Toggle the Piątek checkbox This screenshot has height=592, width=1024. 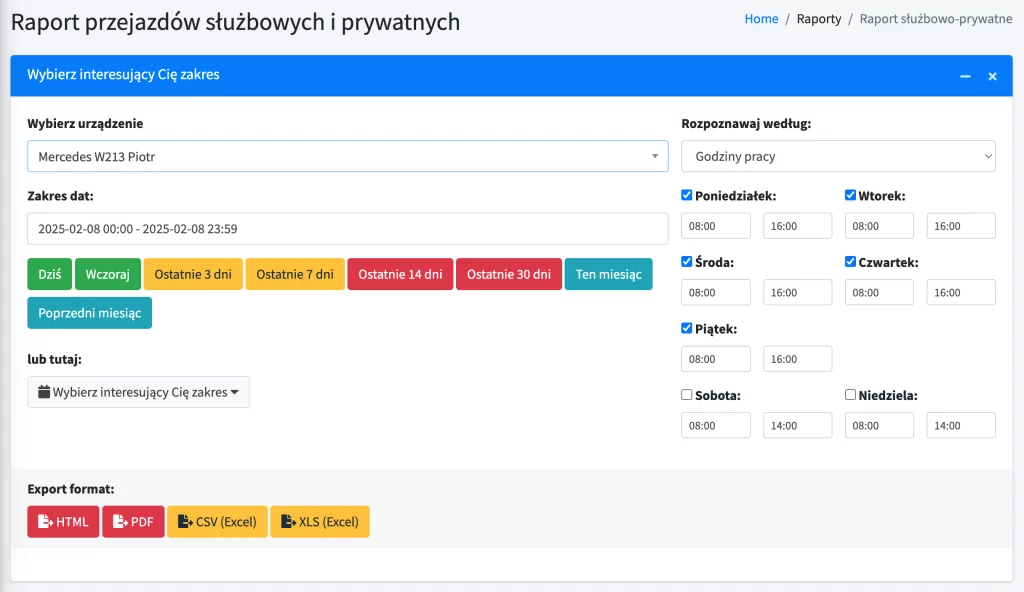pos(686,328)
